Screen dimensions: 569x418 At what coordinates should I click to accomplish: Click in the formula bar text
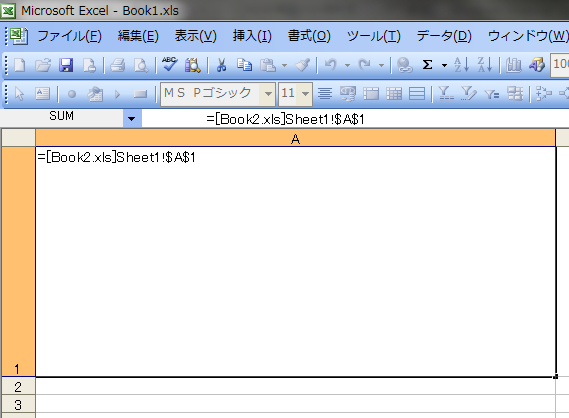[x=285, y=119]
